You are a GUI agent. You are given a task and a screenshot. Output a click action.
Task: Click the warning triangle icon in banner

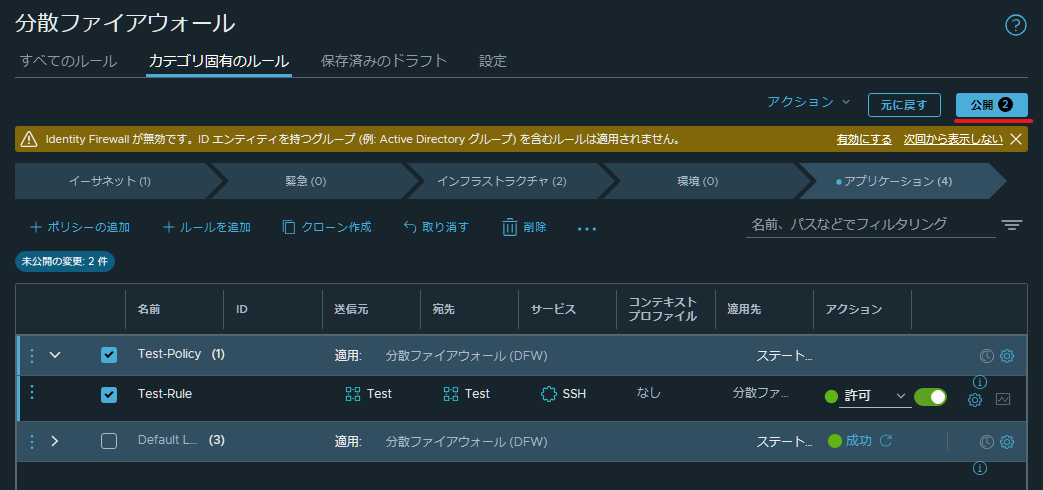click(29, 139)
